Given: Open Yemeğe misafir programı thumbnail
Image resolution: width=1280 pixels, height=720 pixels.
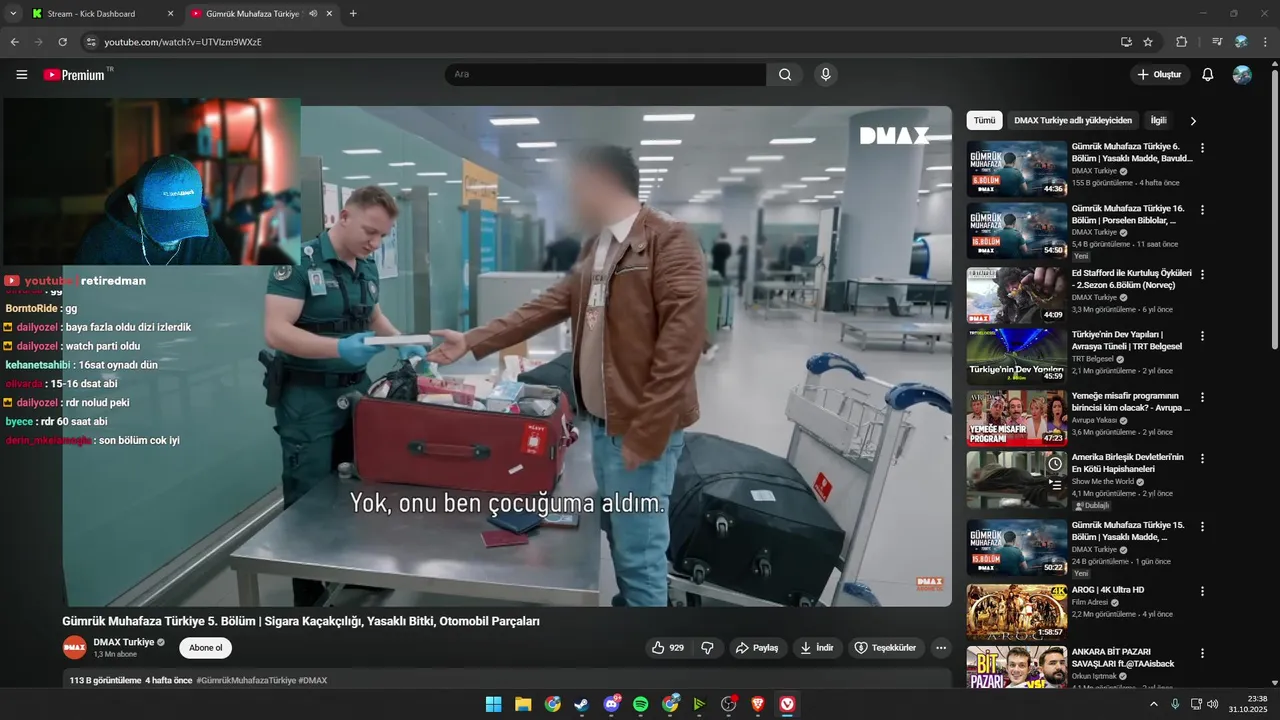Looking at the screenshot, I should point(1016,418).
